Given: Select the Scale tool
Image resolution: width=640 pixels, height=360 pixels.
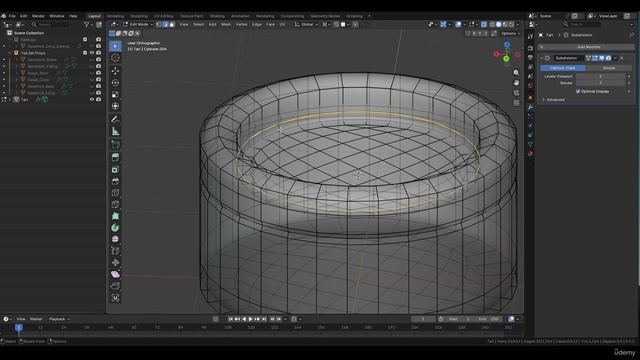Looking at the screenshot, I should coord(116,95).
